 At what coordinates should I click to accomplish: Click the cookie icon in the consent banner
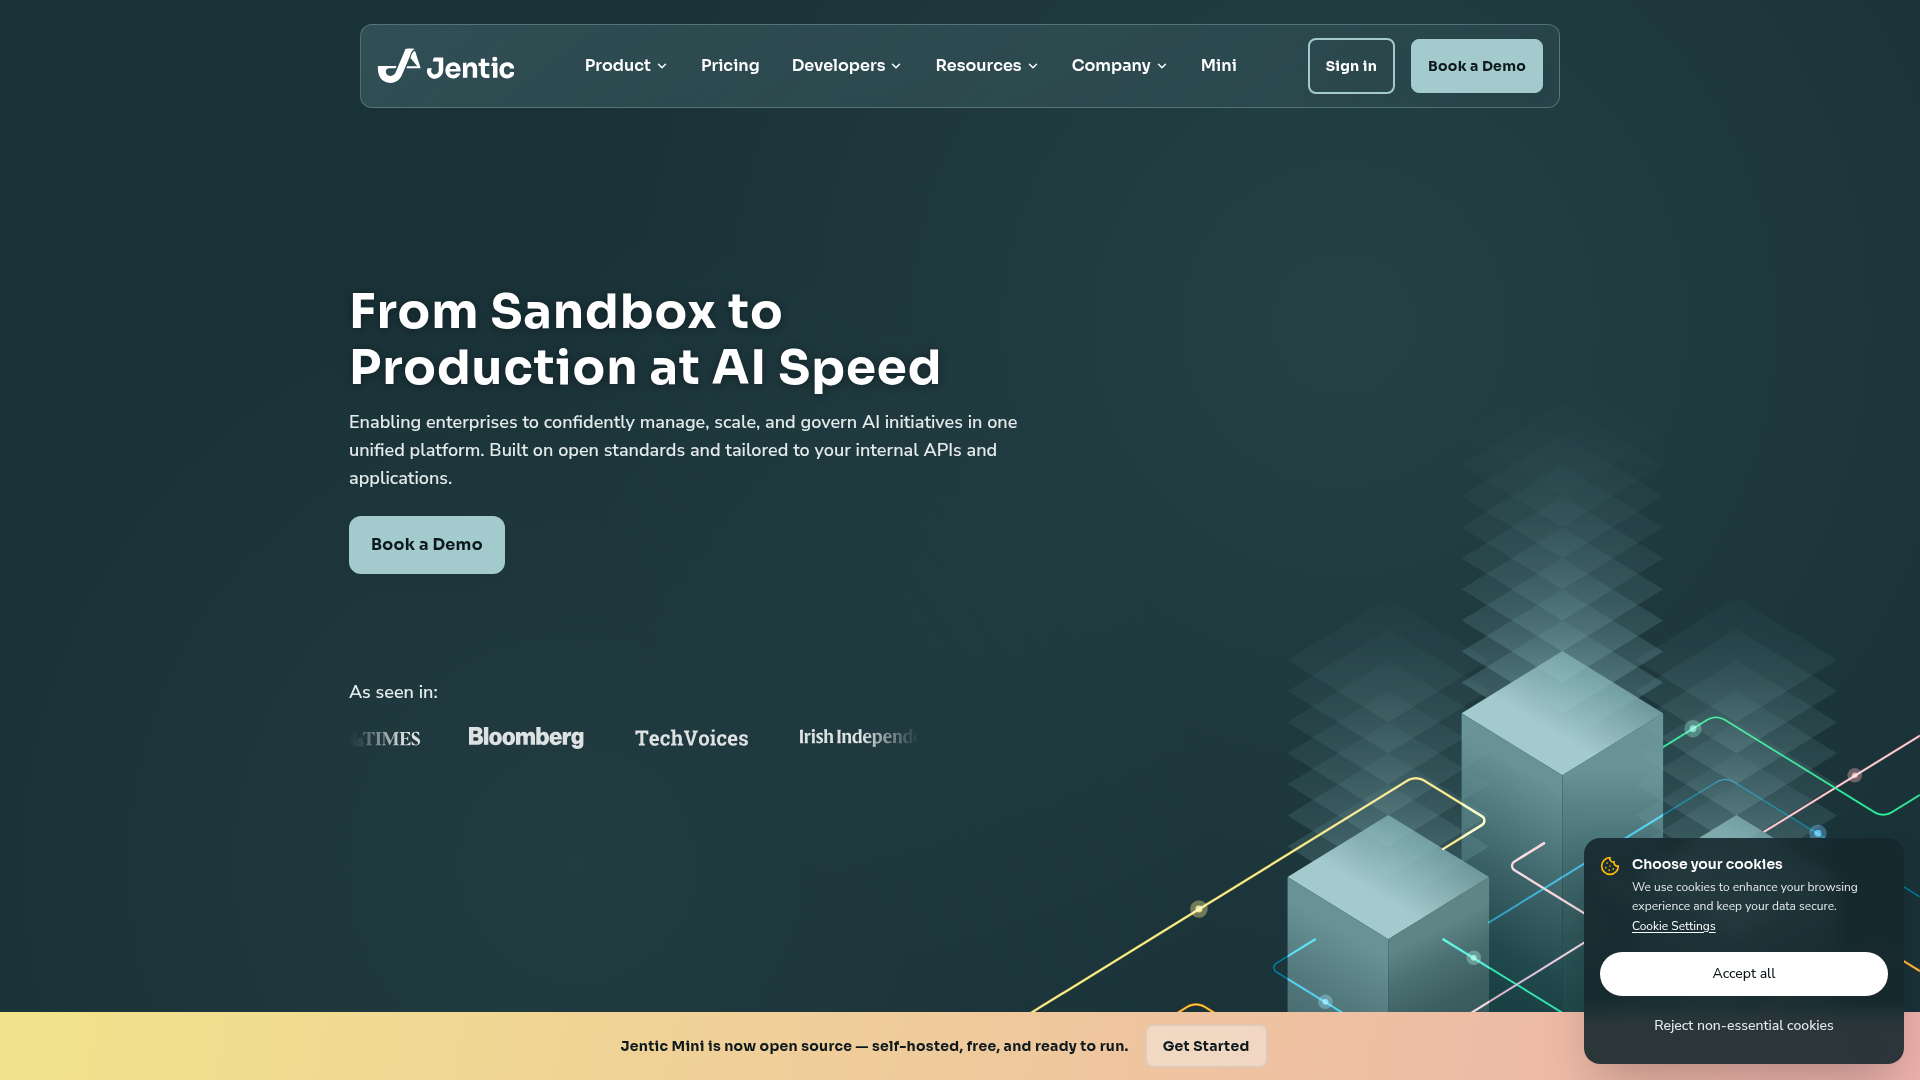tap(1611, 866)
